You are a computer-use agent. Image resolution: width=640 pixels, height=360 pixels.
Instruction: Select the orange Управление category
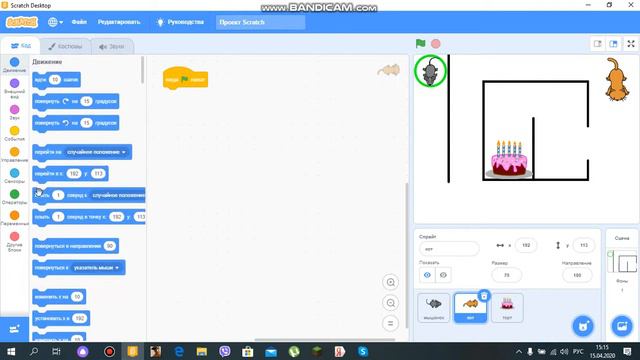pyautogui.click(x=14, y=155)
